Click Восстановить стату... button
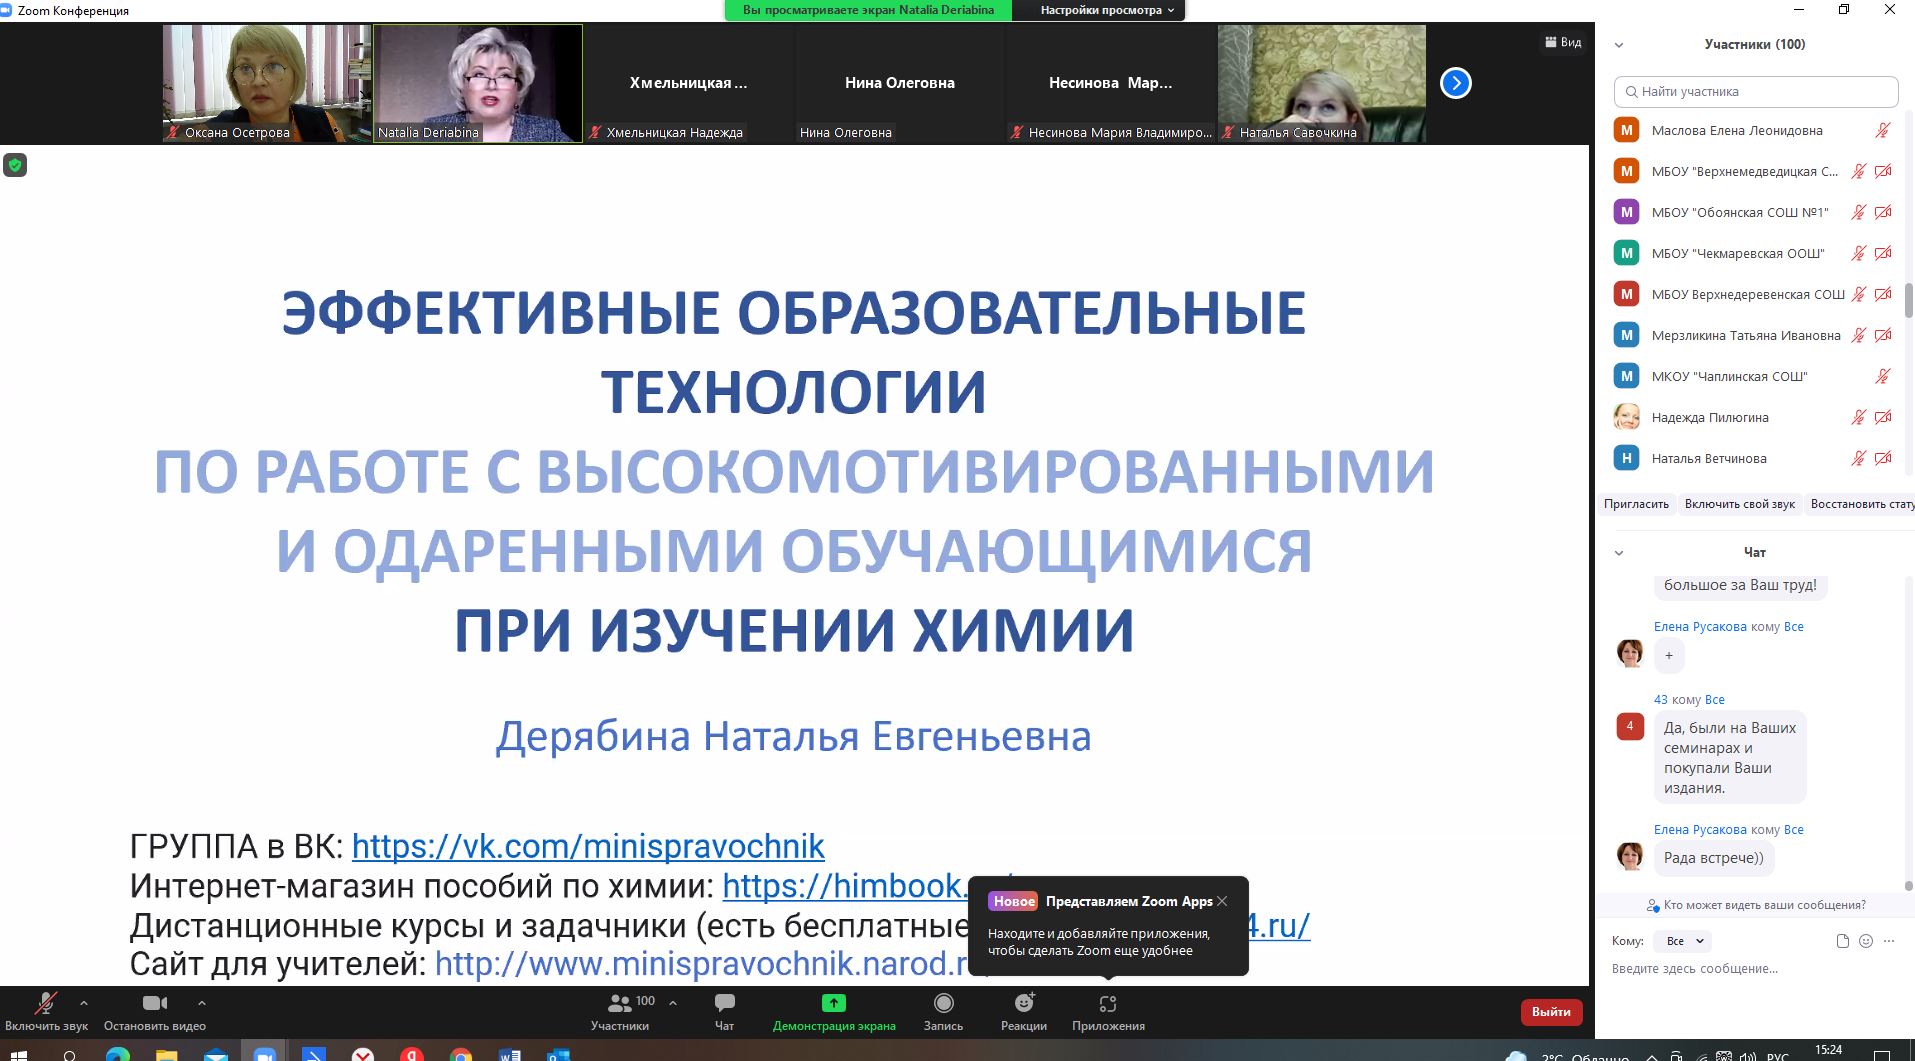 (x=1860, y=504)
